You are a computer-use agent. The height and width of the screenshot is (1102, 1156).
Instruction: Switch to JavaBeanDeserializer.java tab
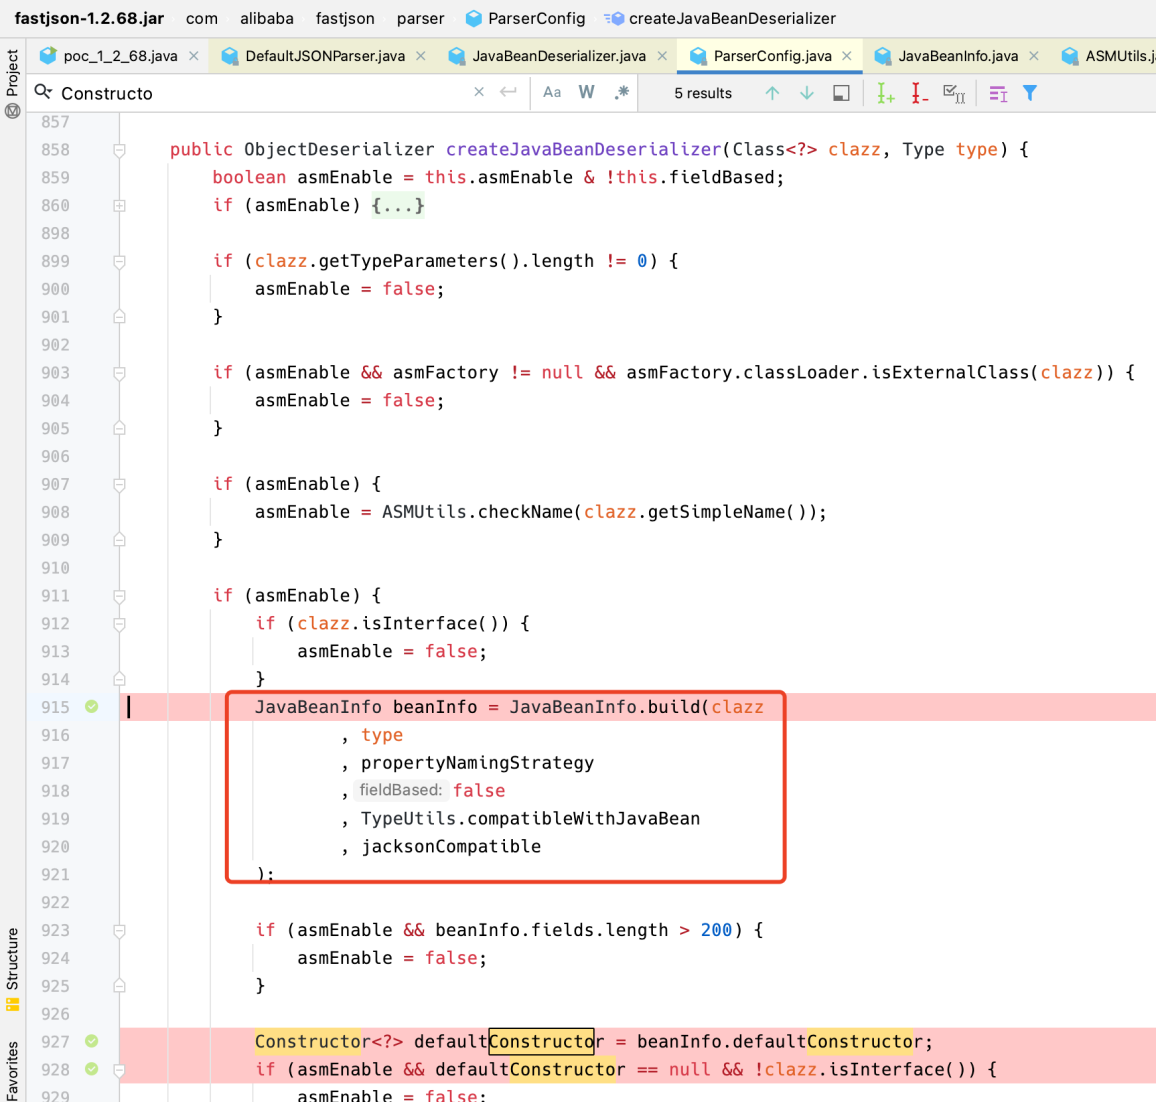(559, 56)
